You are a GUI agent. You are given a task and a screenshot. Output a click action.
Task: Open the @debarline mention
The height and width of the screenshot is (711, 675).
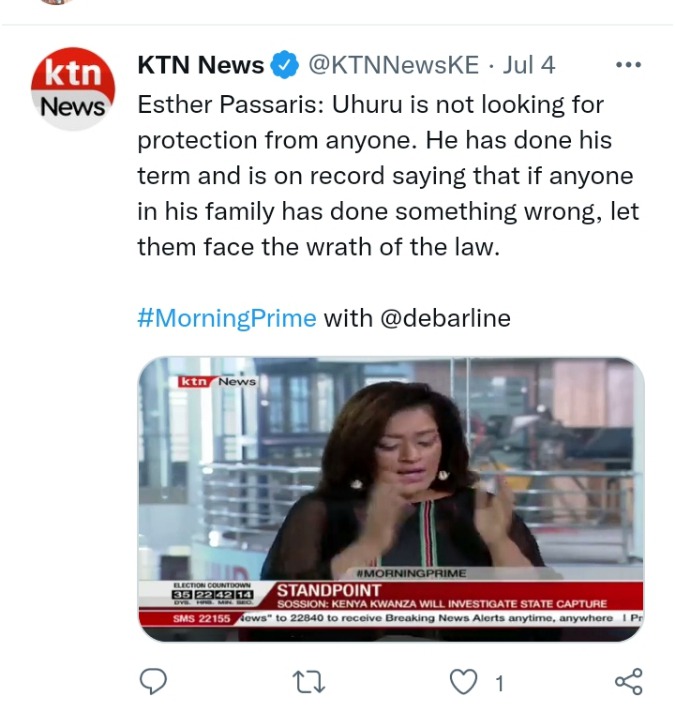pos(445,318)
